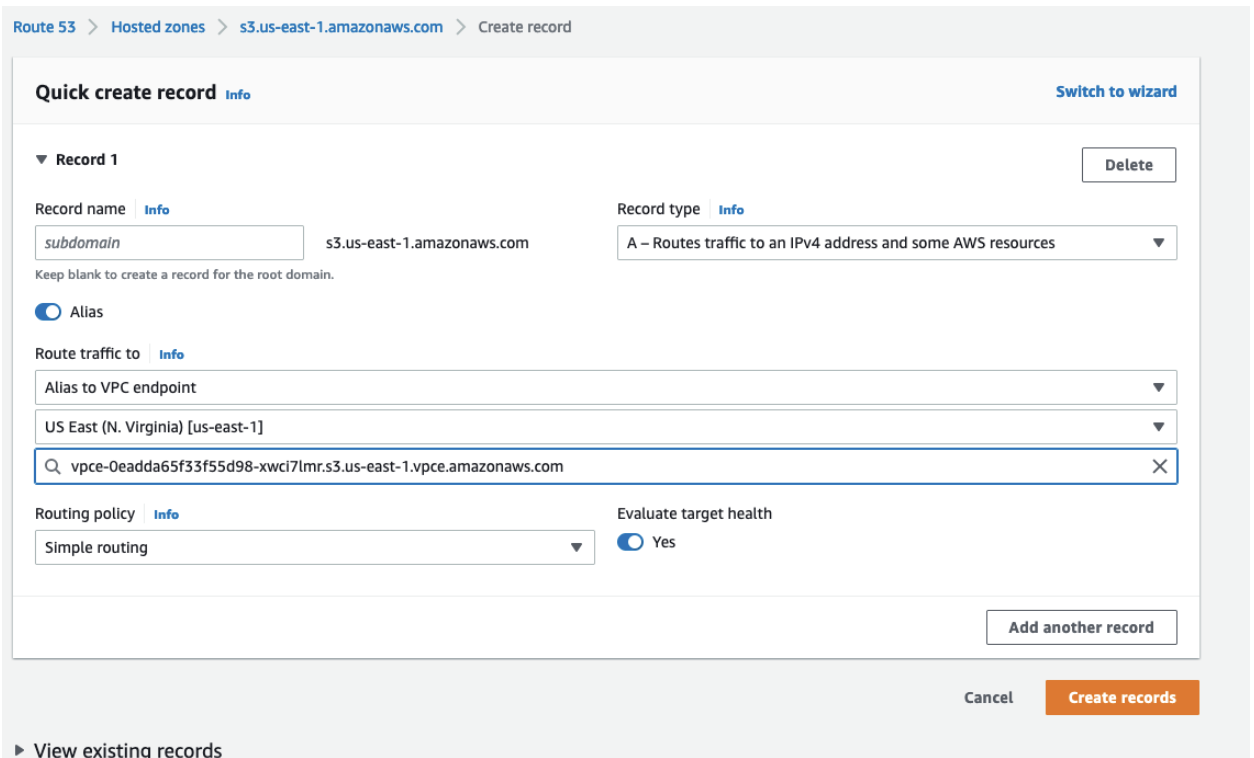1254x758 pixels.
Task: Disable the Alias toggle
Action: click(x=48, y=312)
